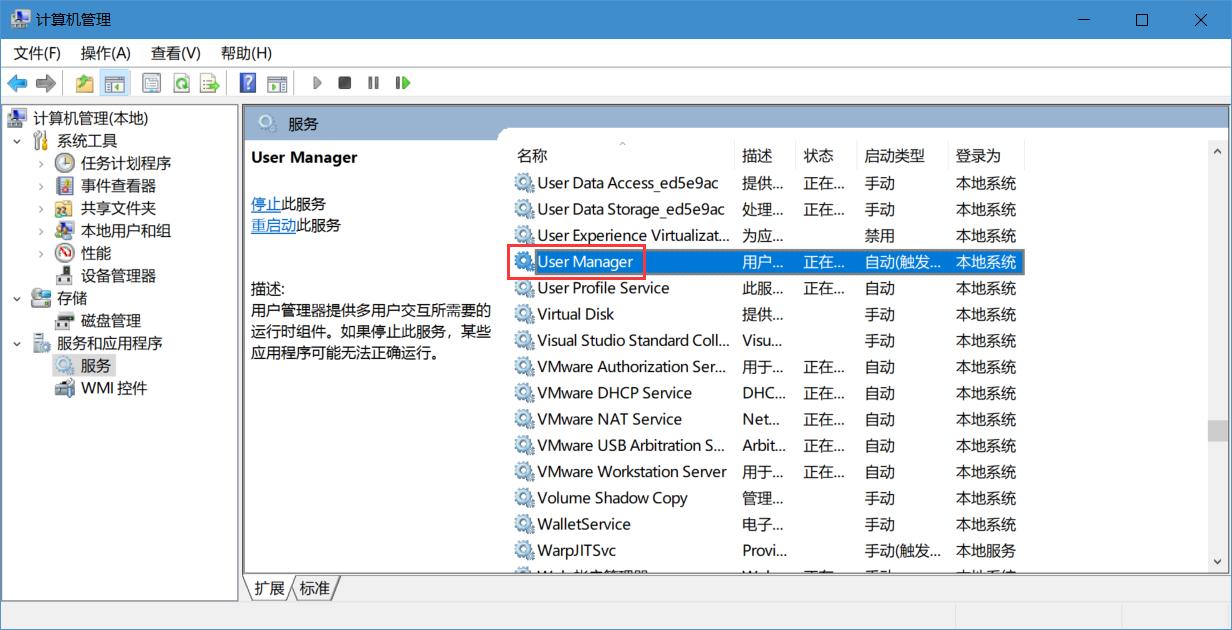Open the 操作(A) menu

[105, 53]
